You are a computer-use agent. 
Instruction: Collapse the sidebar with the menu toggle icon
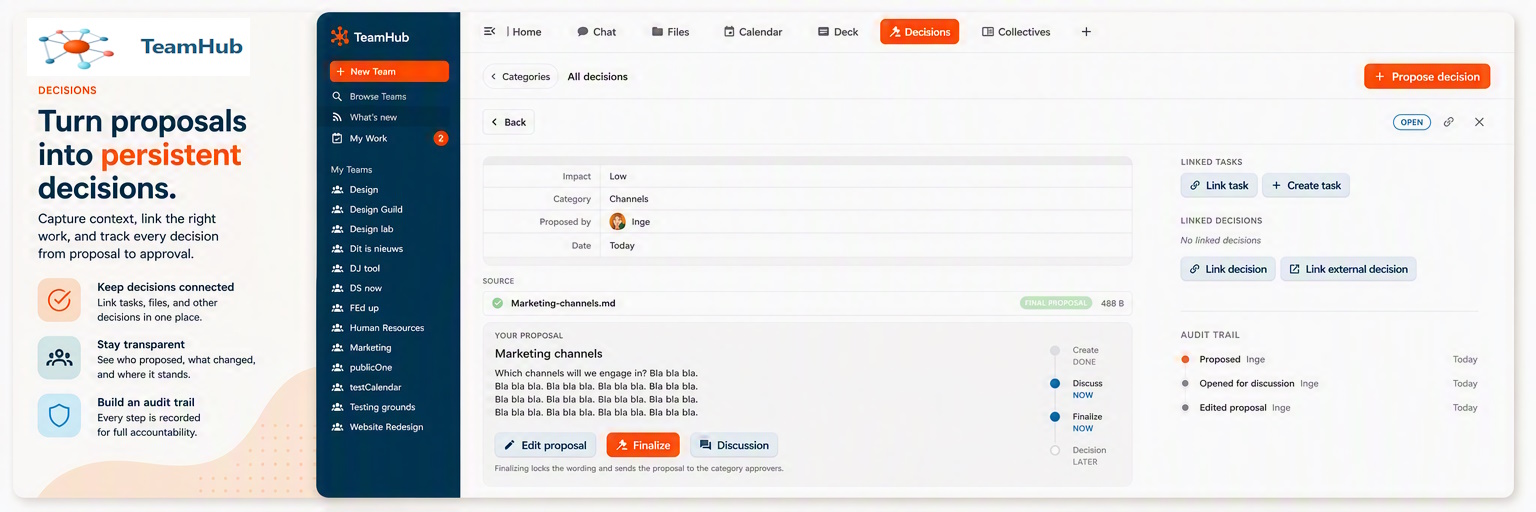489,32
